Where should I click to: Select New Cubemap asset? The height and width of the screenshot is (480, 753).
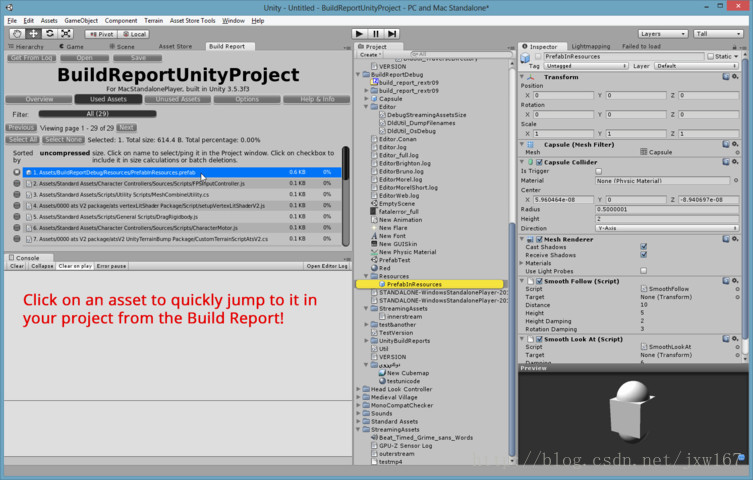coord(408,373)
